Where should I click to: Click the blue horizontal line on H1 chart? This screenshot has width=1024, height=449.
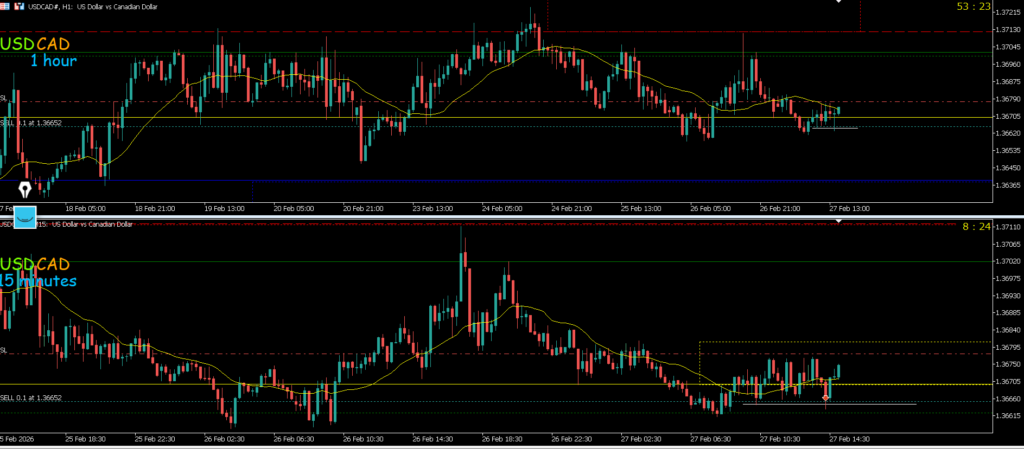500,181
